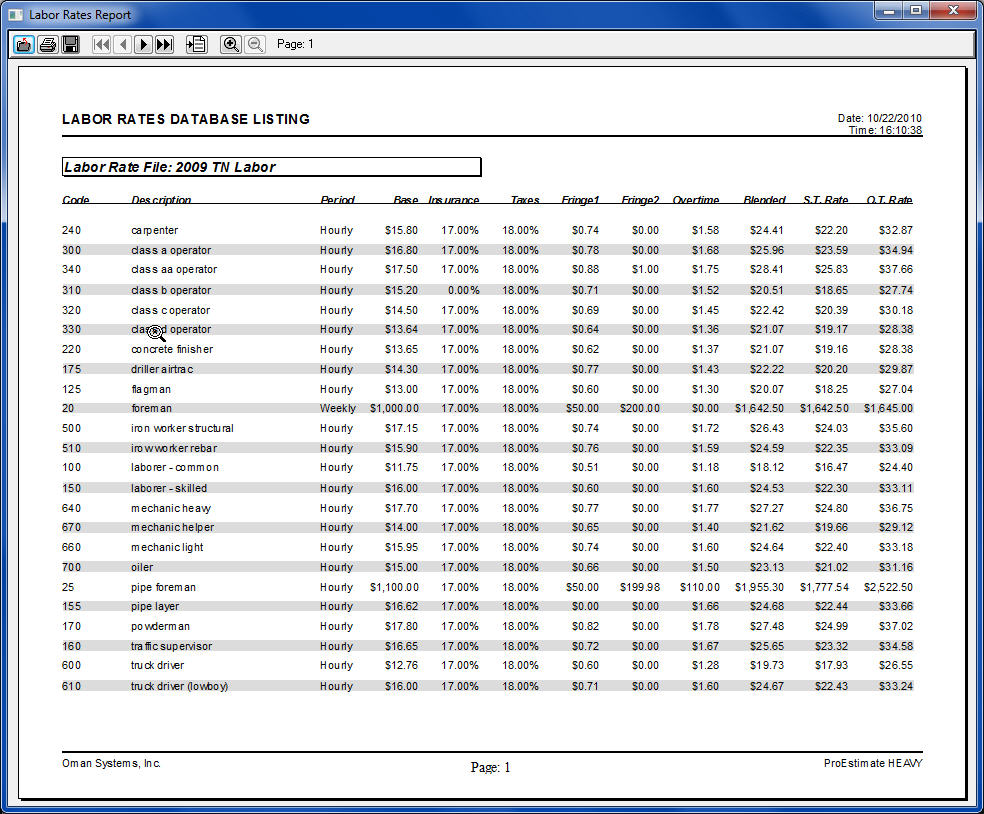Select the 'traffic supervisor' description
Screen dimensions: 984x814
click(x=171, y=646)
